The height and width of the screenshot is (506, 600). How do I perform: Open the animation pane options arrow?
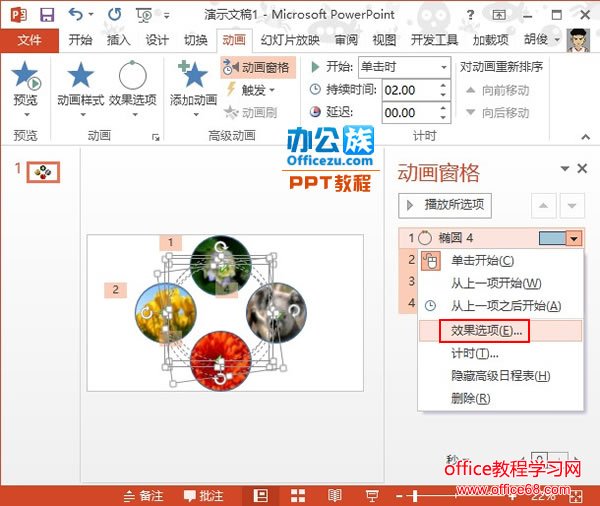click(x=564, y=168)
